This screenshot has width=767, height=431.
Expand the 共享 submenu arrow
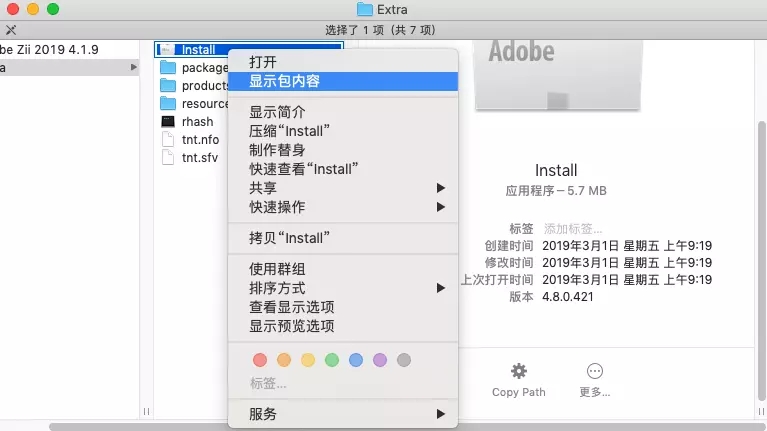point(441,188)
